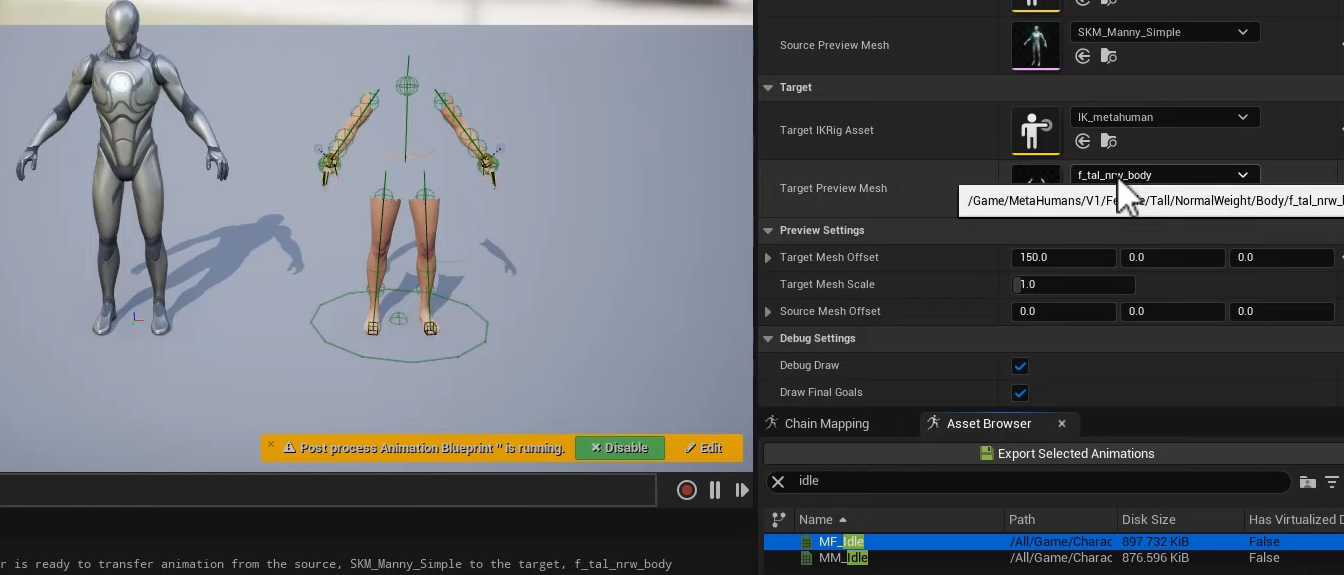The image size is (1344, 575).
Task: Use selected asset for Target IKRig Asset
Action: click(1083, 142)
